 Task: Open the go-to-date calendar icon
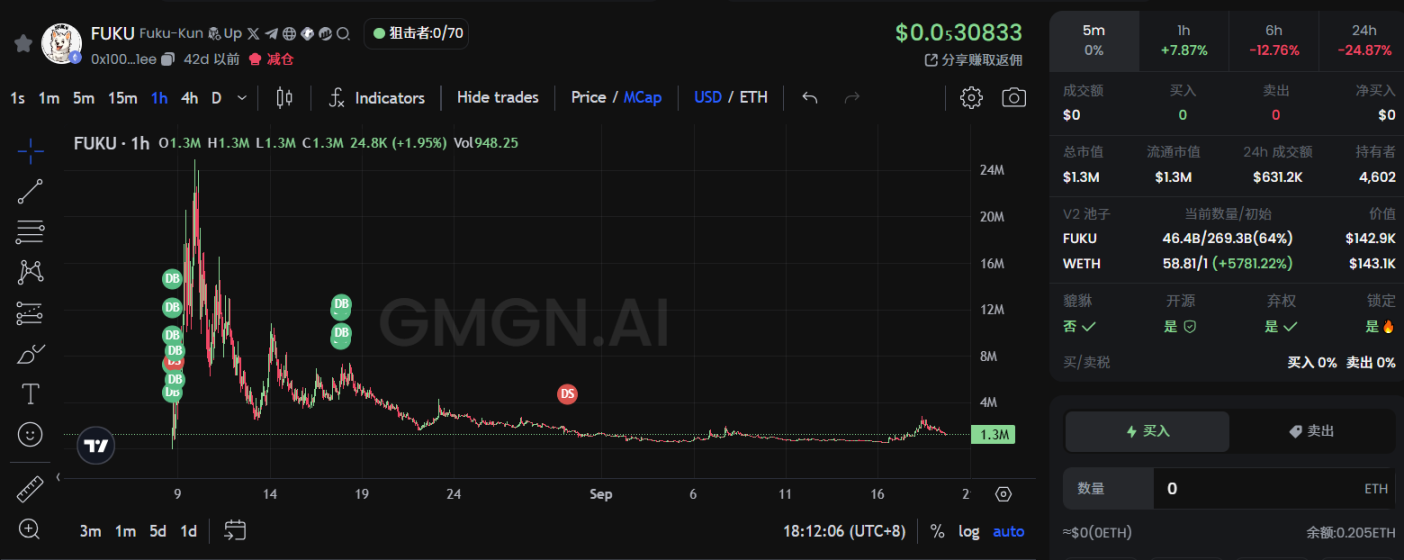tap(235, 530)
